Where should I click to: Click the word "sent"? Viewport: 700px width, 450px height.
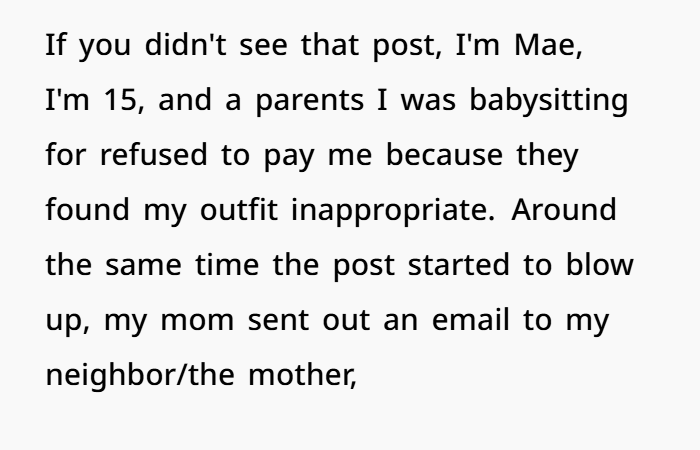(x=279, y=320)
